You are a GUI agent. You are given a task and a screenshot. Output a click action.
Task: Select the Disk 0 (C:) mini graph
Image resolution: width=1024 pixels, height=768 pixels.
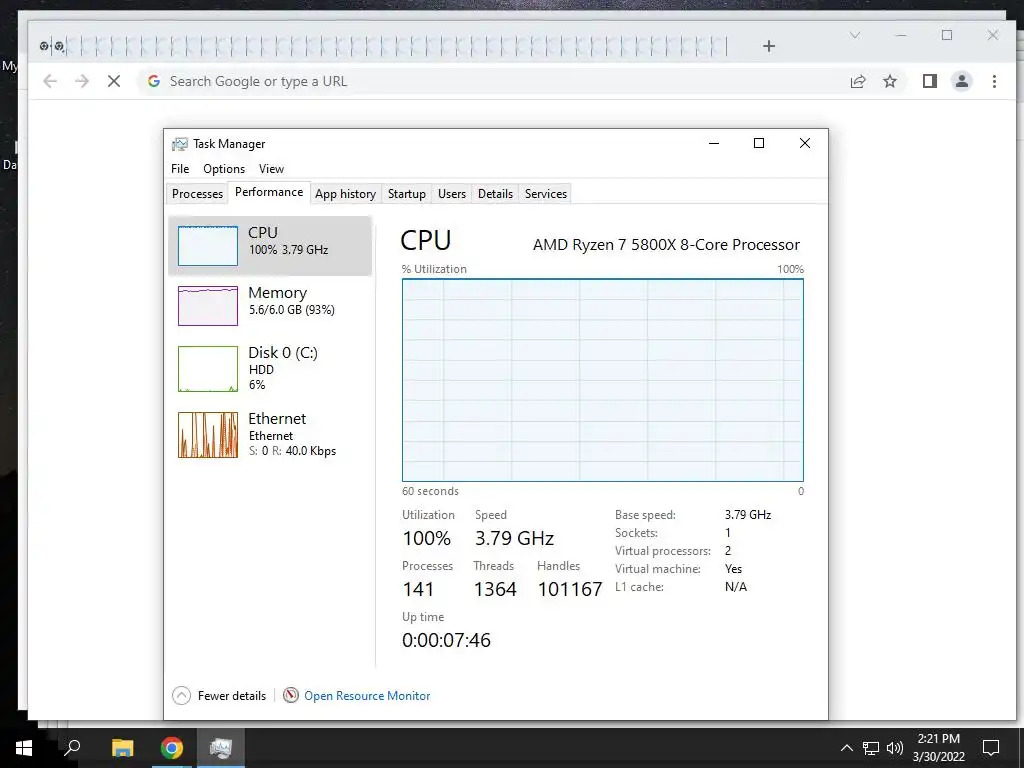[x=208, y=369]
